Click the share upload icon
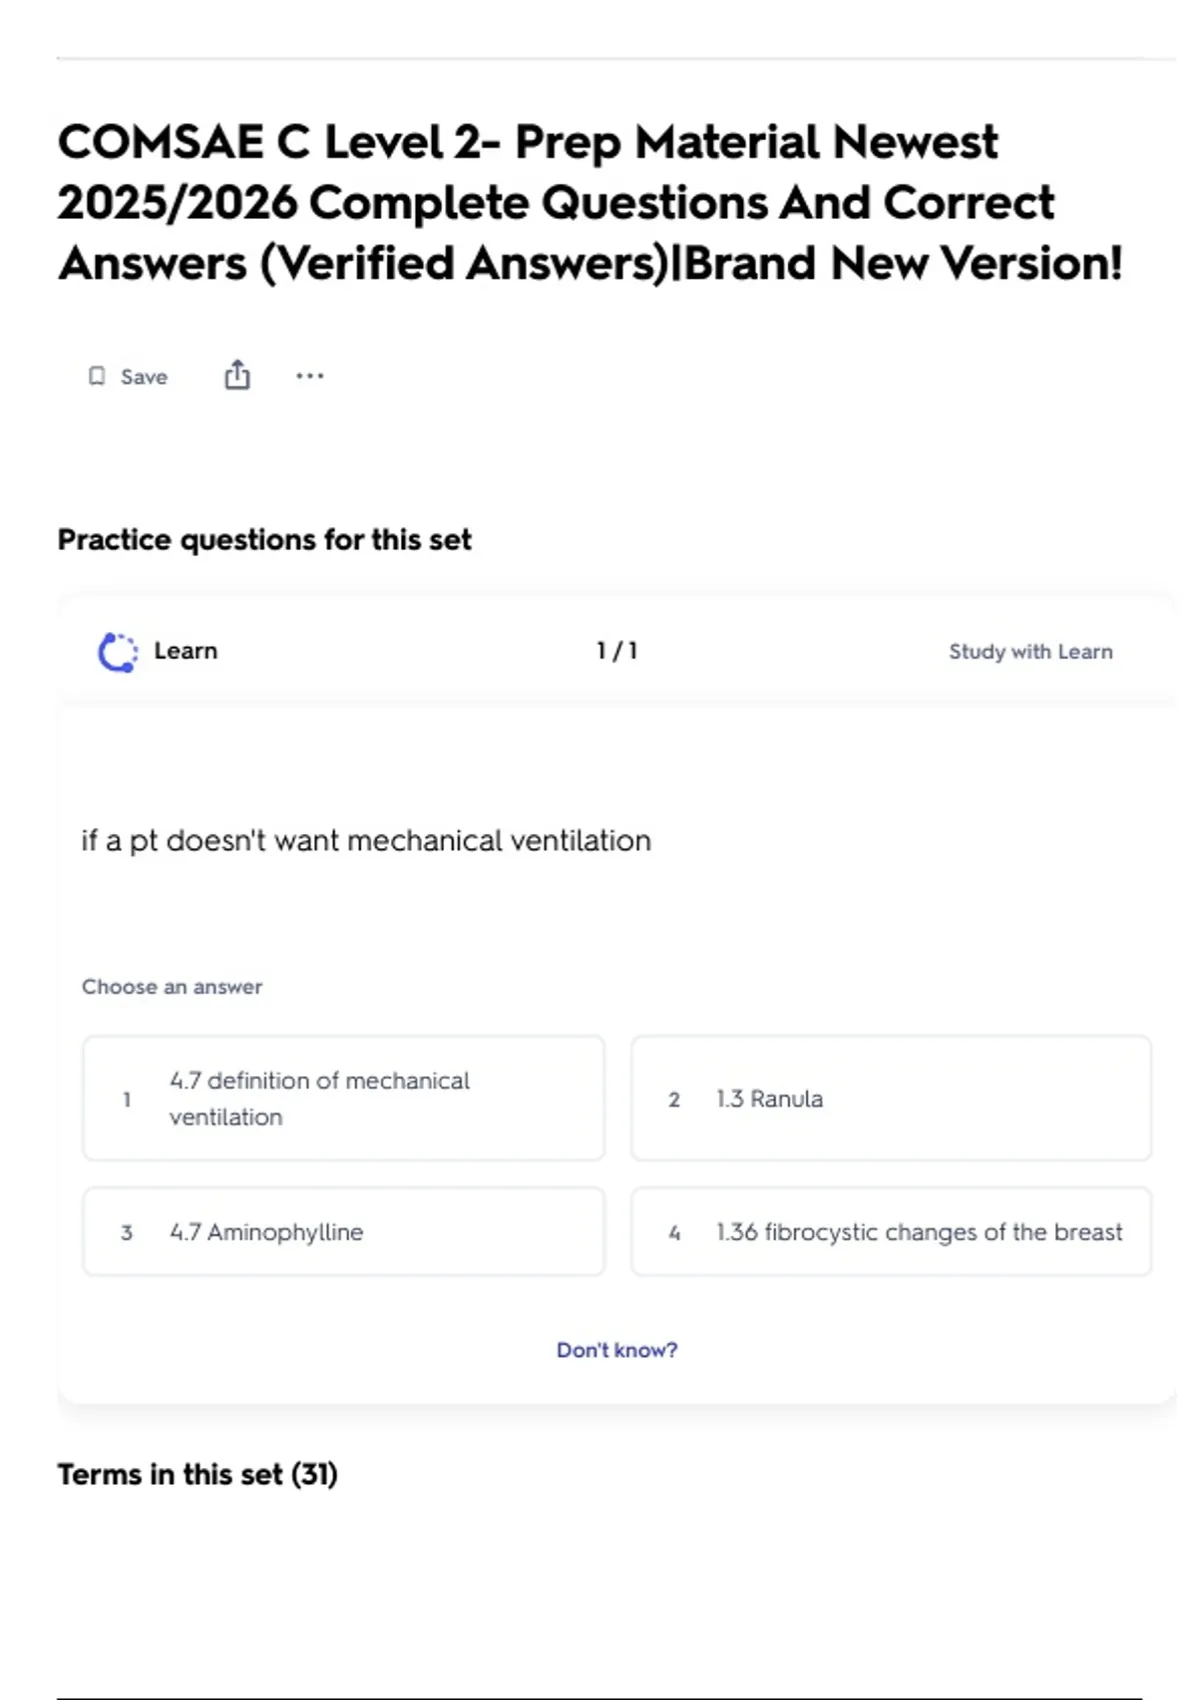Image resolution: width=1200 pixels, height=1700 pixels. [x=237, y=375]
